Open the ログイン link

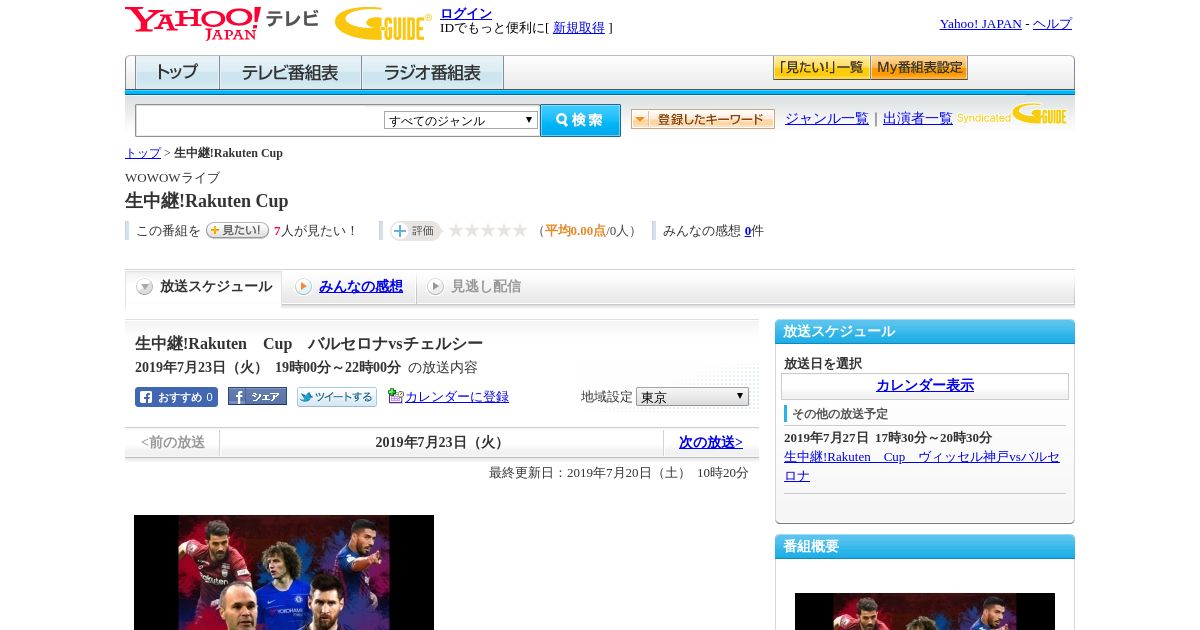pos(466,13)
